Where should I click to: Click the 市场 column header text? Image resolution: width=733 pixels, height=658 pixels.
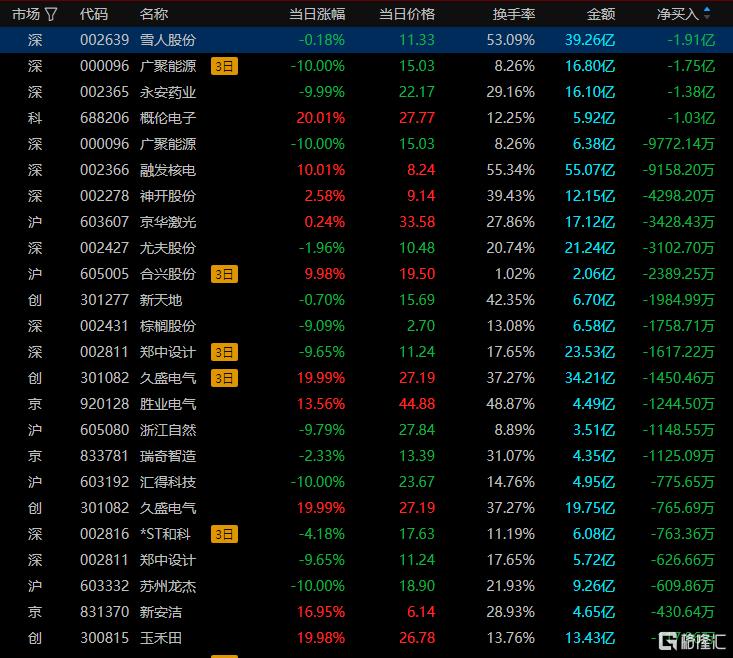tap(26, 14)
